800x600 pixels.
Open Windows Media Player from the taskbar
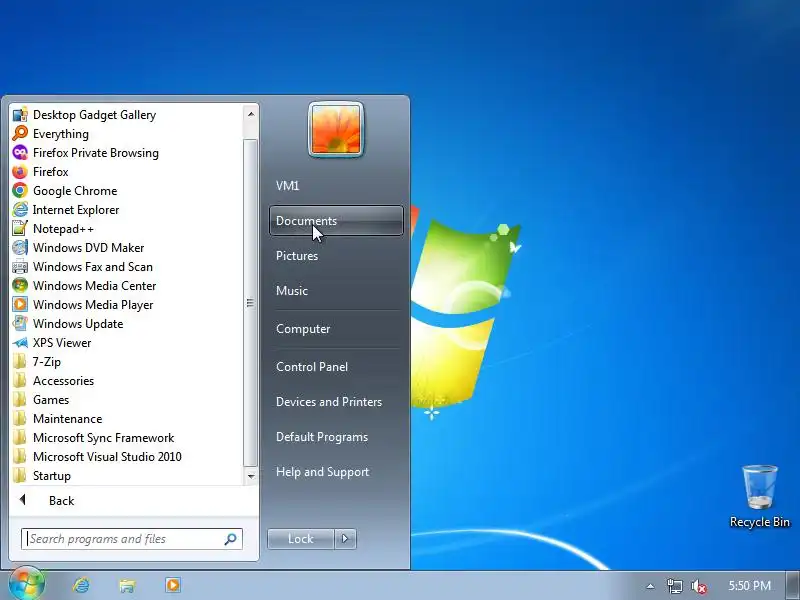coord(173,585)
